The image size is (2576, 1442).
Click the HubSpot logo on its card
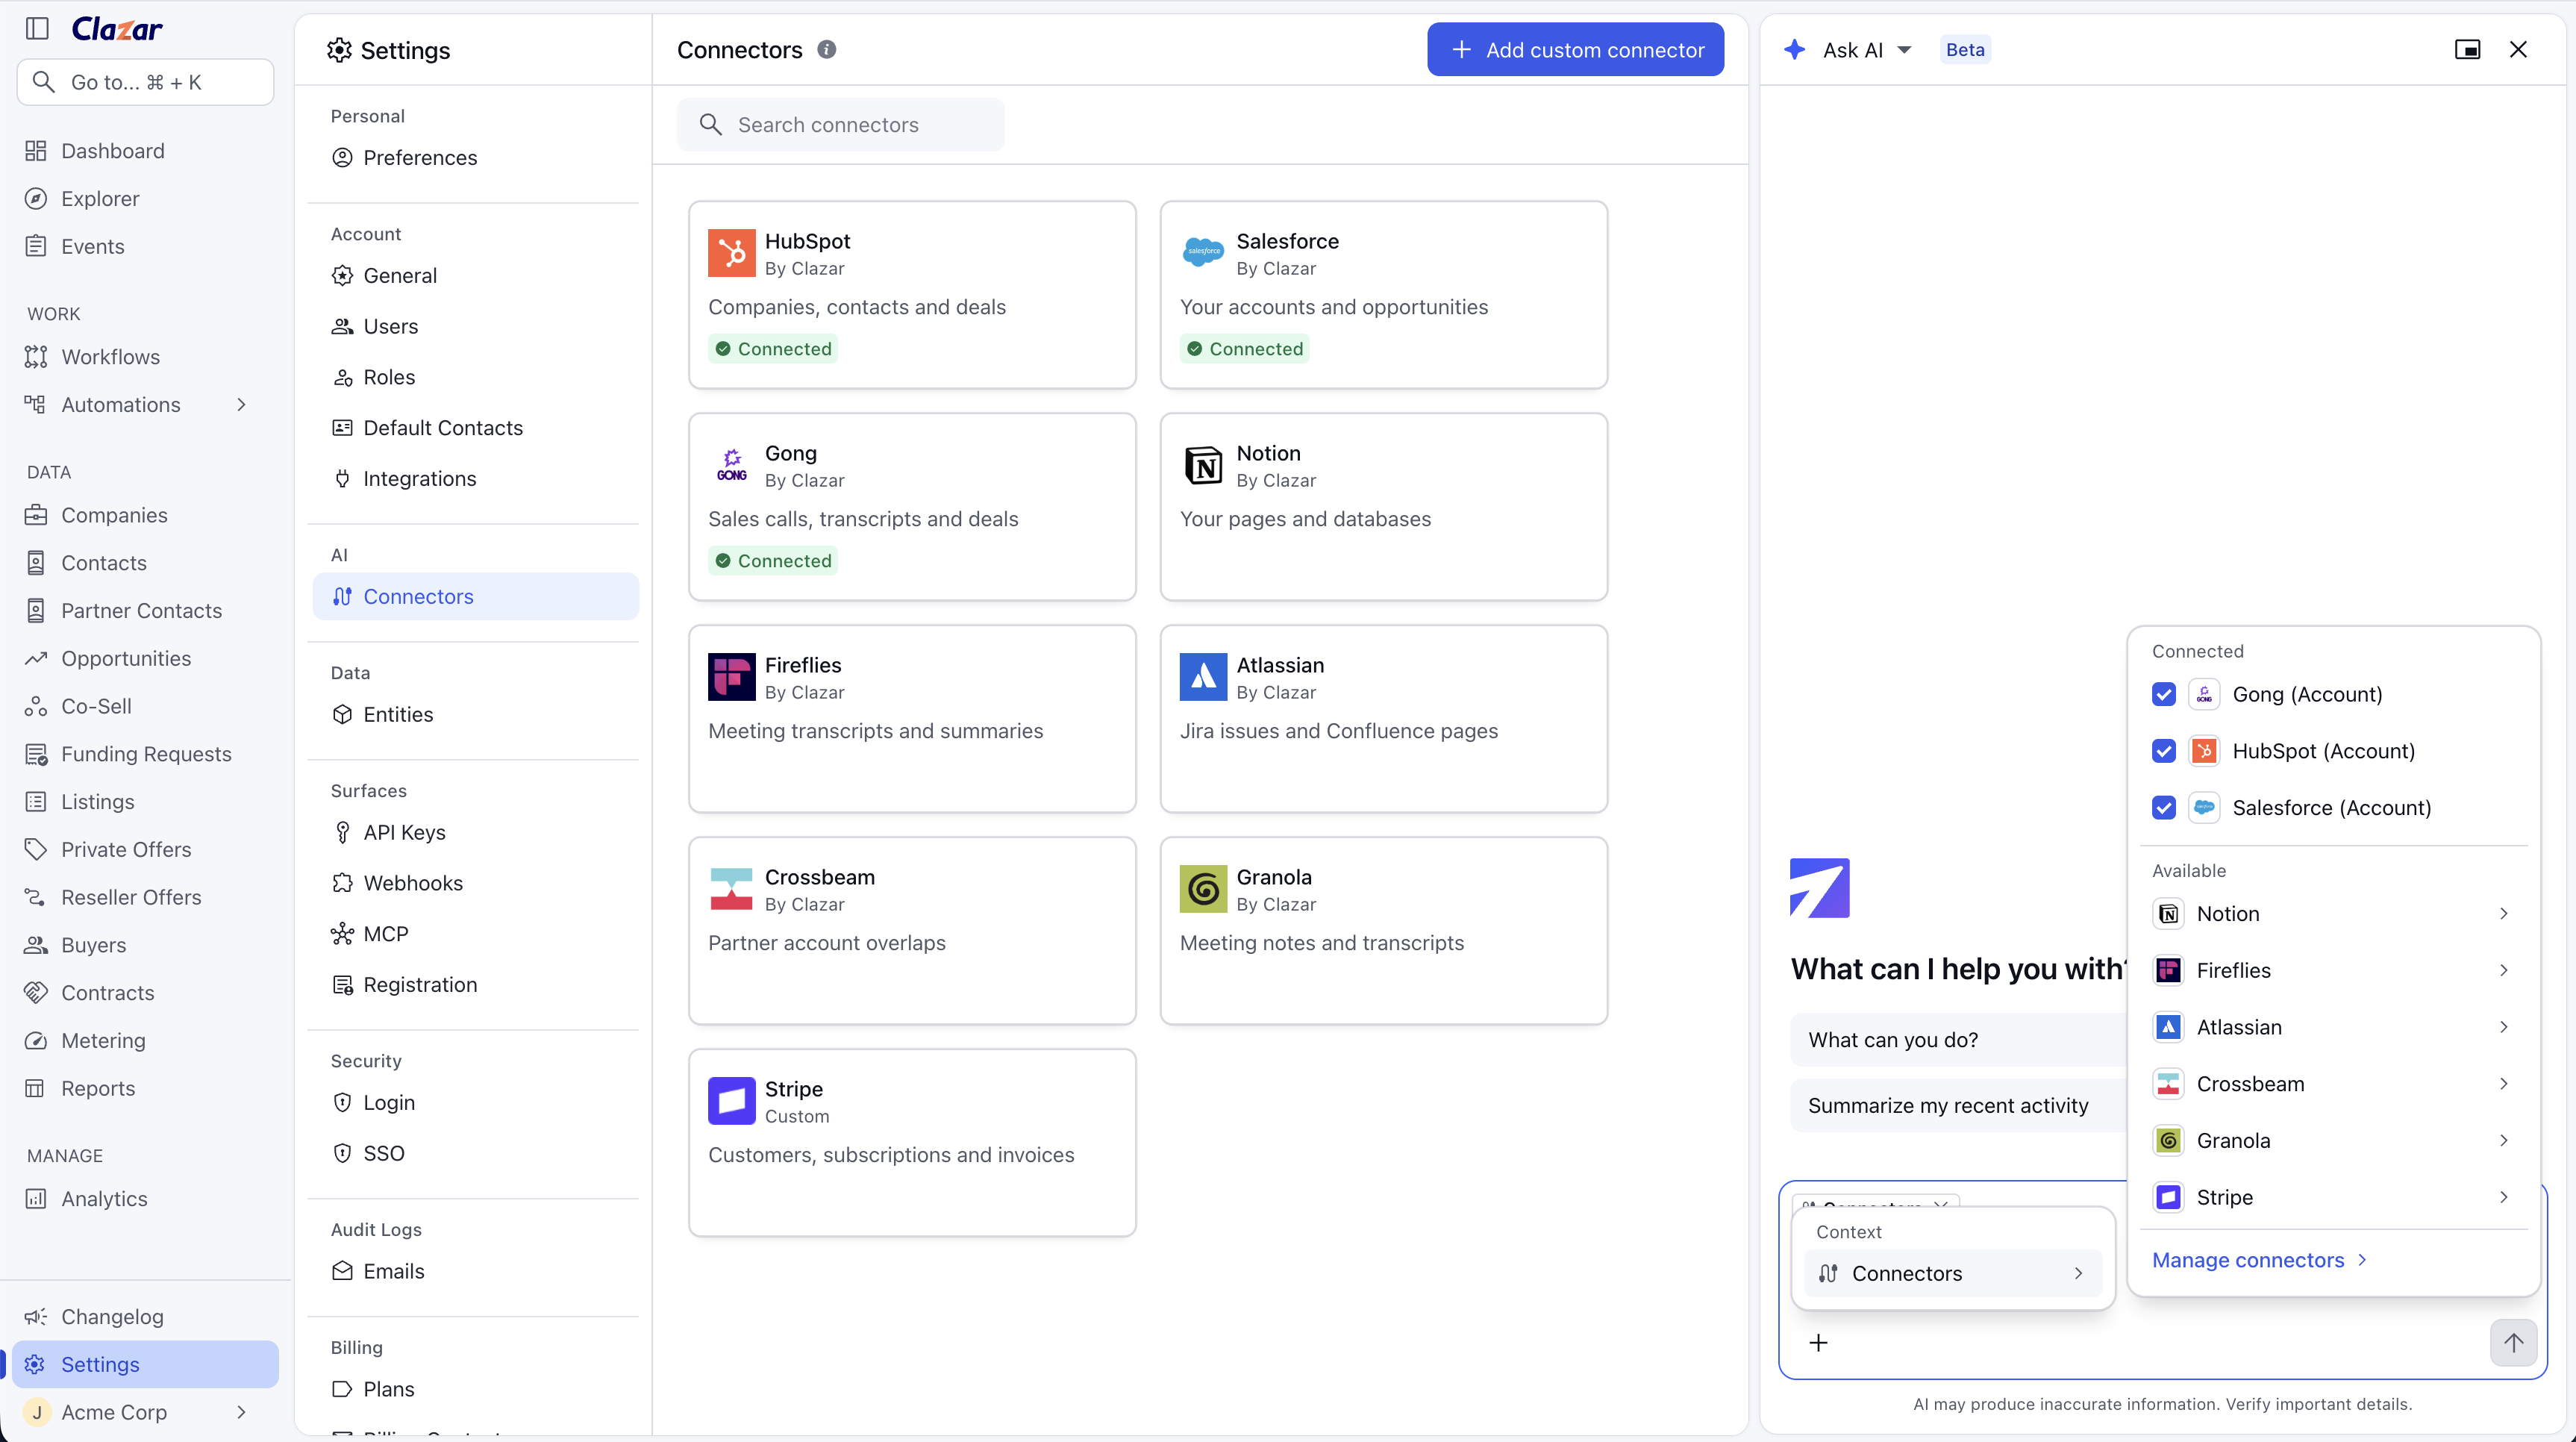pyautogui.click(x=731, y=253)
